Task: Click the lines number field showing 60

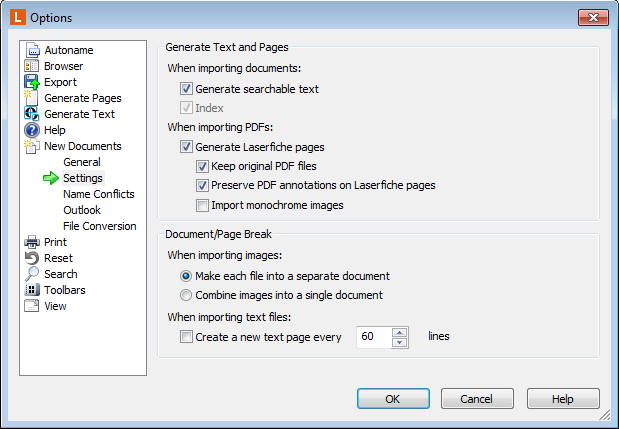Action: (374, 337)
